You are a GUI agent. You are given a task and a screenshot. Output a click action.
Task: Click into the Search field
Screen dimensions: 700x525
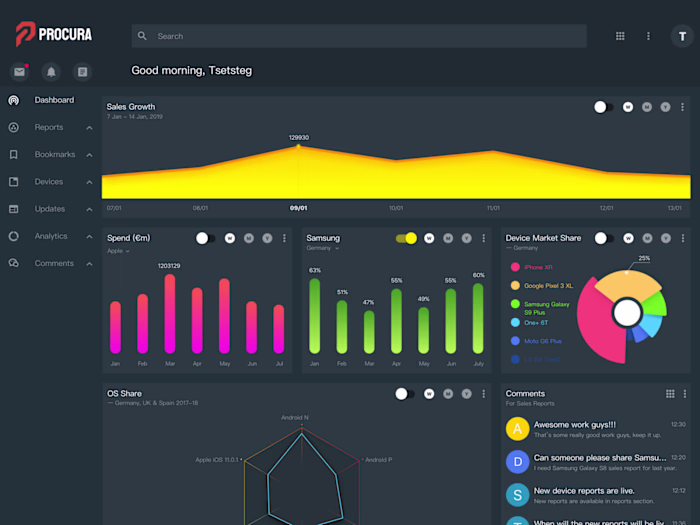coord(359,36)
